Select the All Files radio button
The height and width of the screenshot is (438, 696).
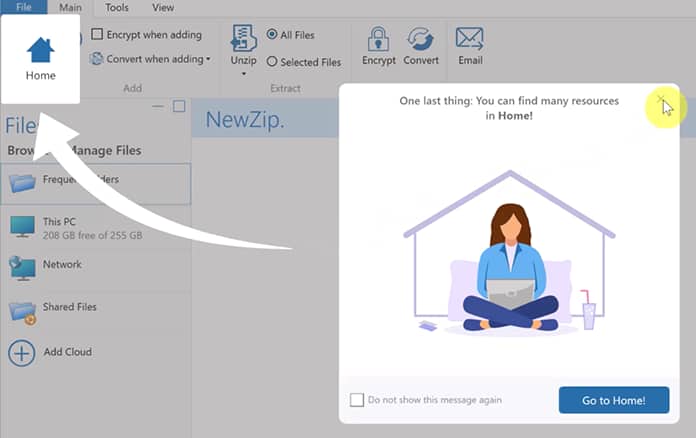[x=272, y=35]
